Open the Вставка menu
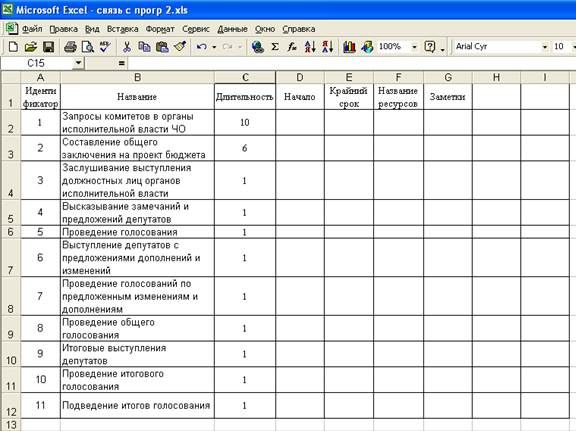 tap(122, 29)
